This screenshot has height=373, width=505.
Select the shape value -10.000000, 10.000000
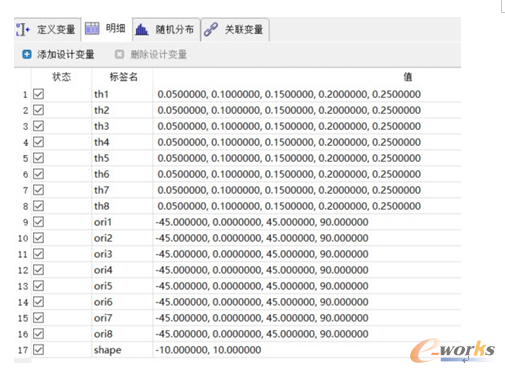coord(208,350)
